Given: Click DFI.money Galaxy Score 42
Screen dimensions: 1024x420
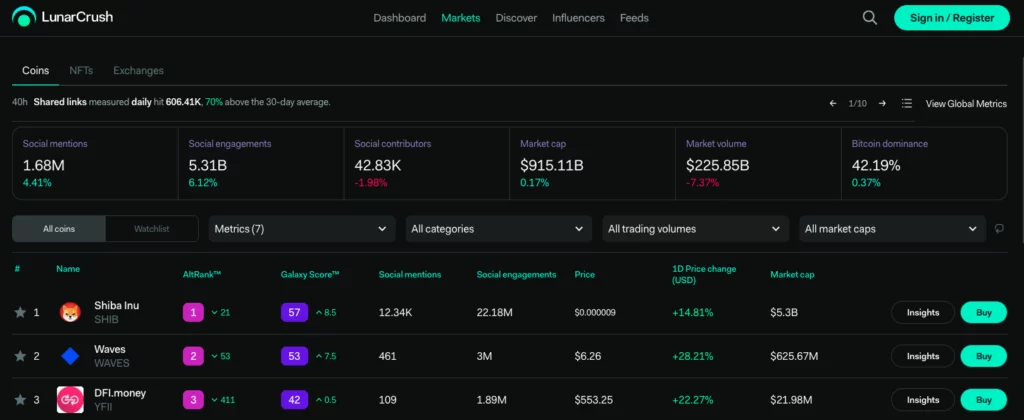Looking at the screenshot, I should coord(294,400).
